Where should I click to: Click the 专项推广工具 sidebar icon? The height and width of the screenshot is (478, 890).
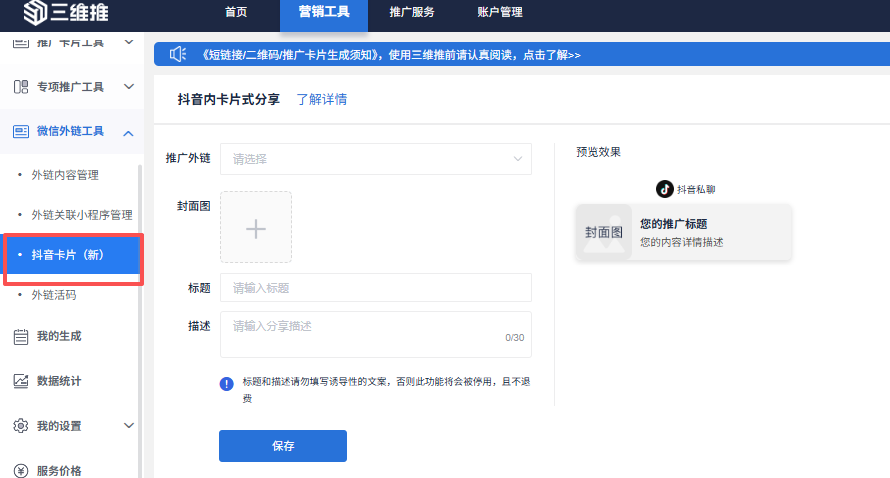pos(20,87)
